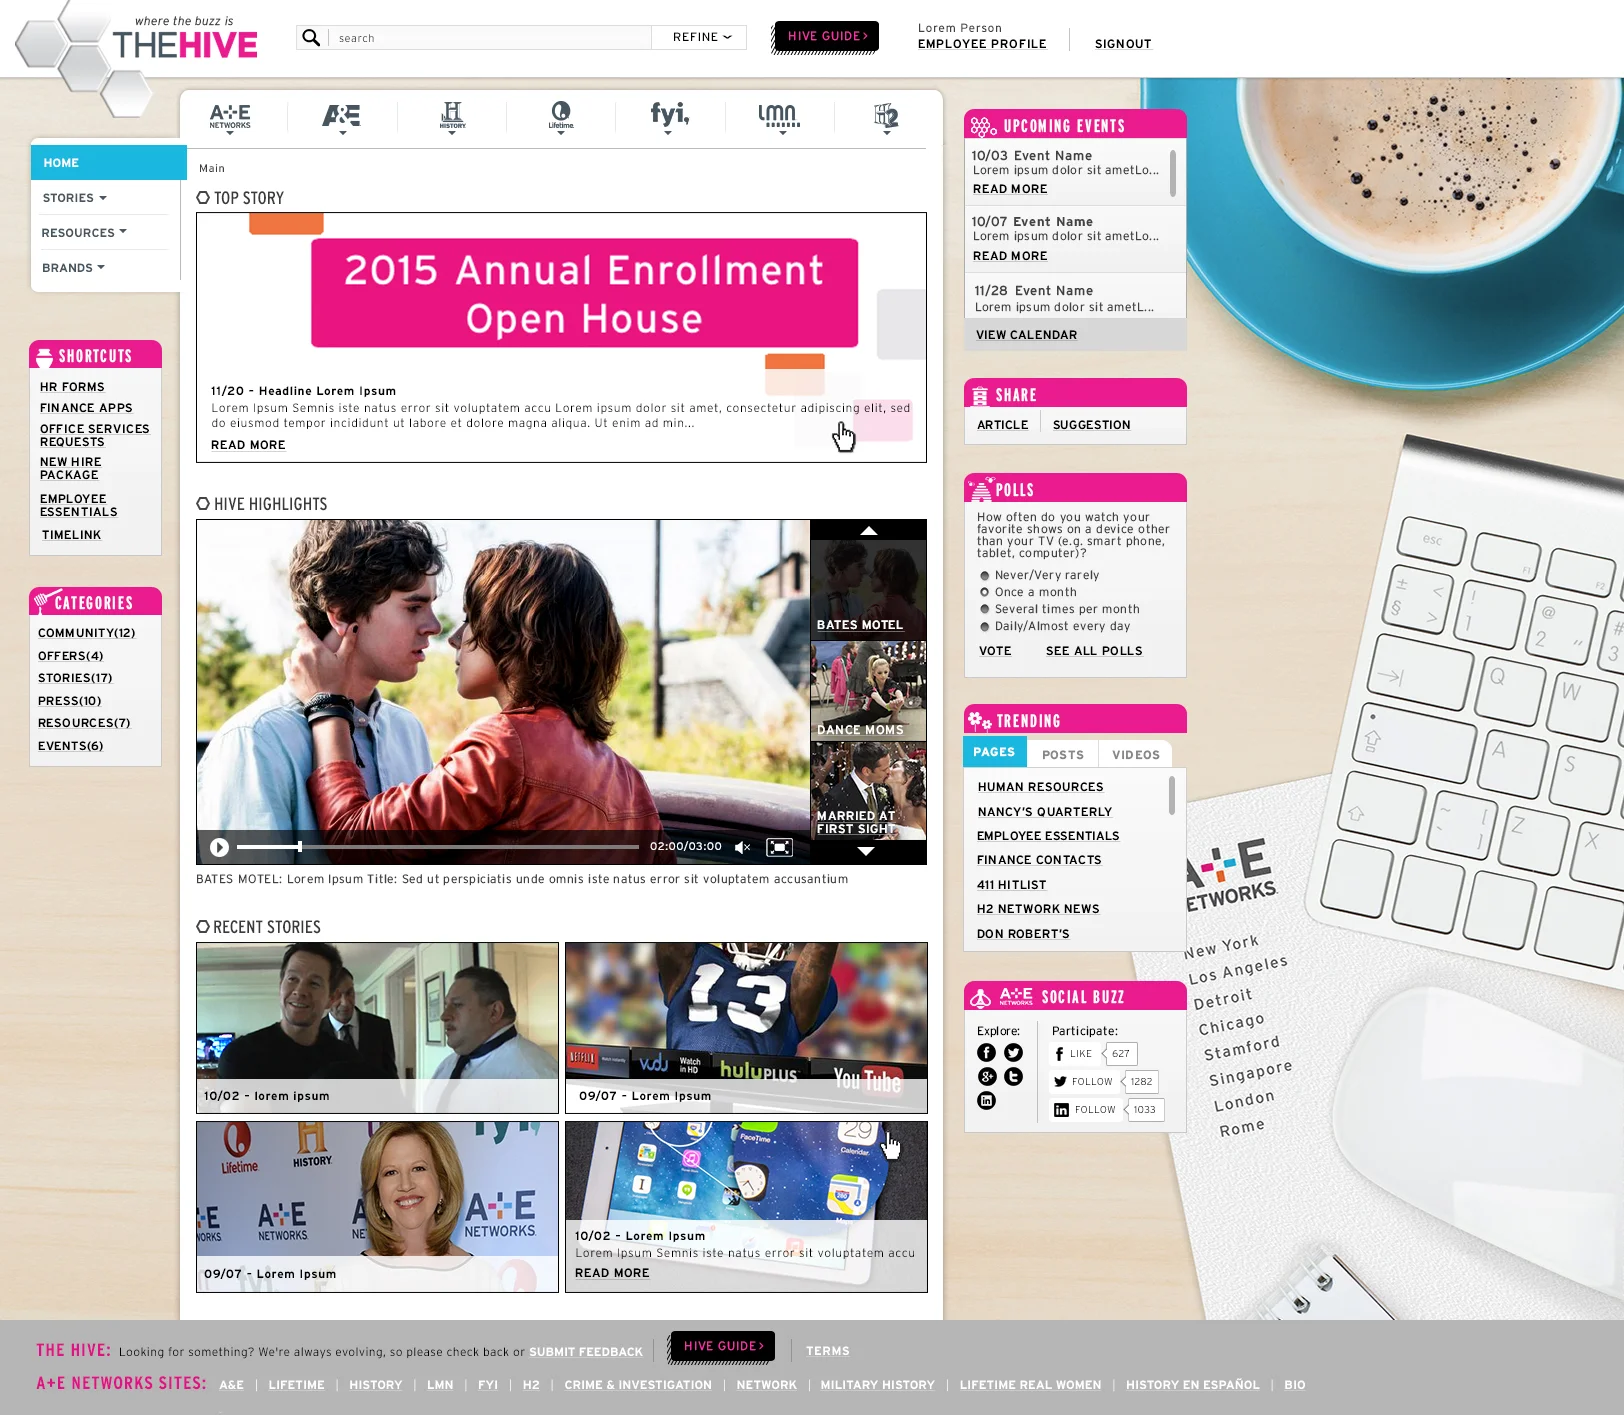1624x1415 pixels.
Task: Open LinkedIn icon under Explore
Action: pos(986,1100)
